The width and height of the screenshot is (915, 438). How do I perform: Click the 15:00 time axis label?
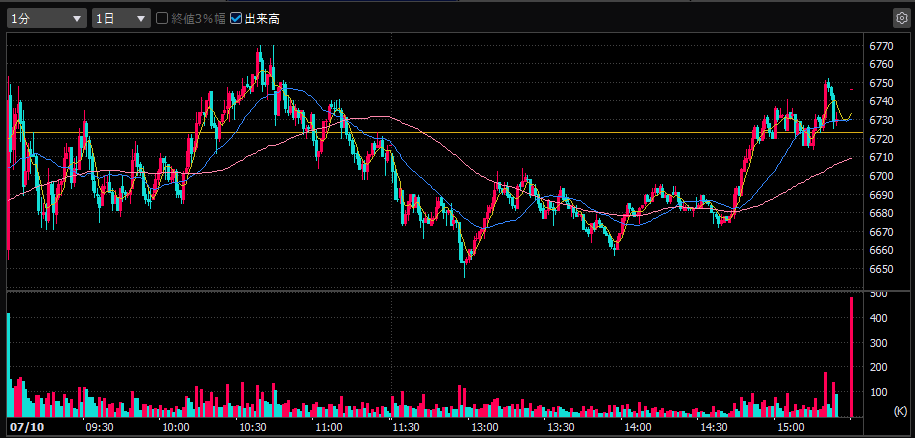[x=791, y=426]
